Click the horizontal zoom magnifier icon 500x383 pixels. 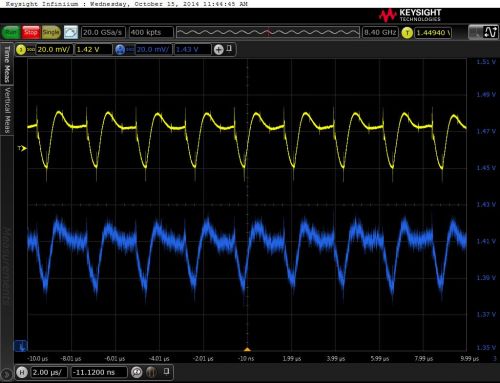tap(137, 372)
